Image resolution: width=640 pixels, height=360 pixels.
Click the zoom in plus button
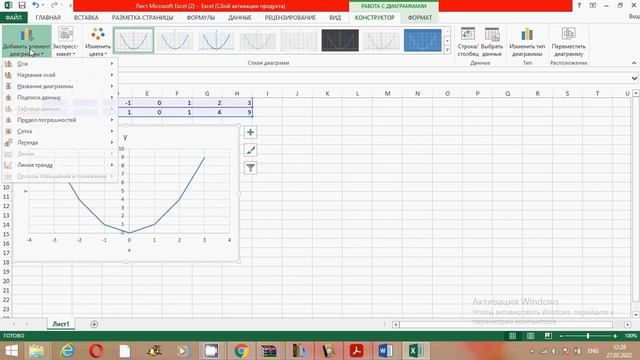615,336
